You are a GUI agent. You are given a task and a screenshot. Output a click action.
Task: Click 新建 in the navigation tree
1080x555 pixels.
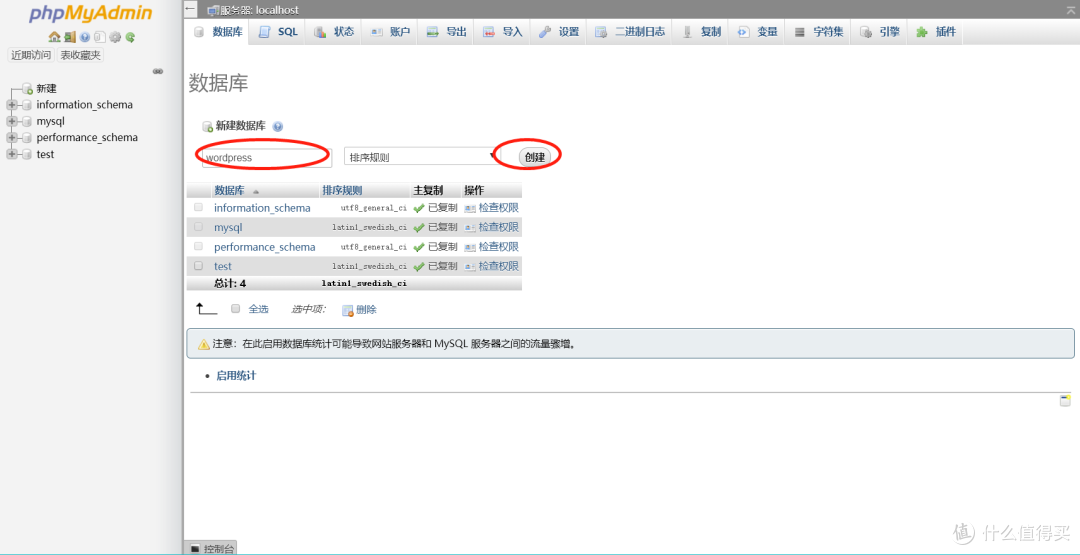tap(46, 89)
